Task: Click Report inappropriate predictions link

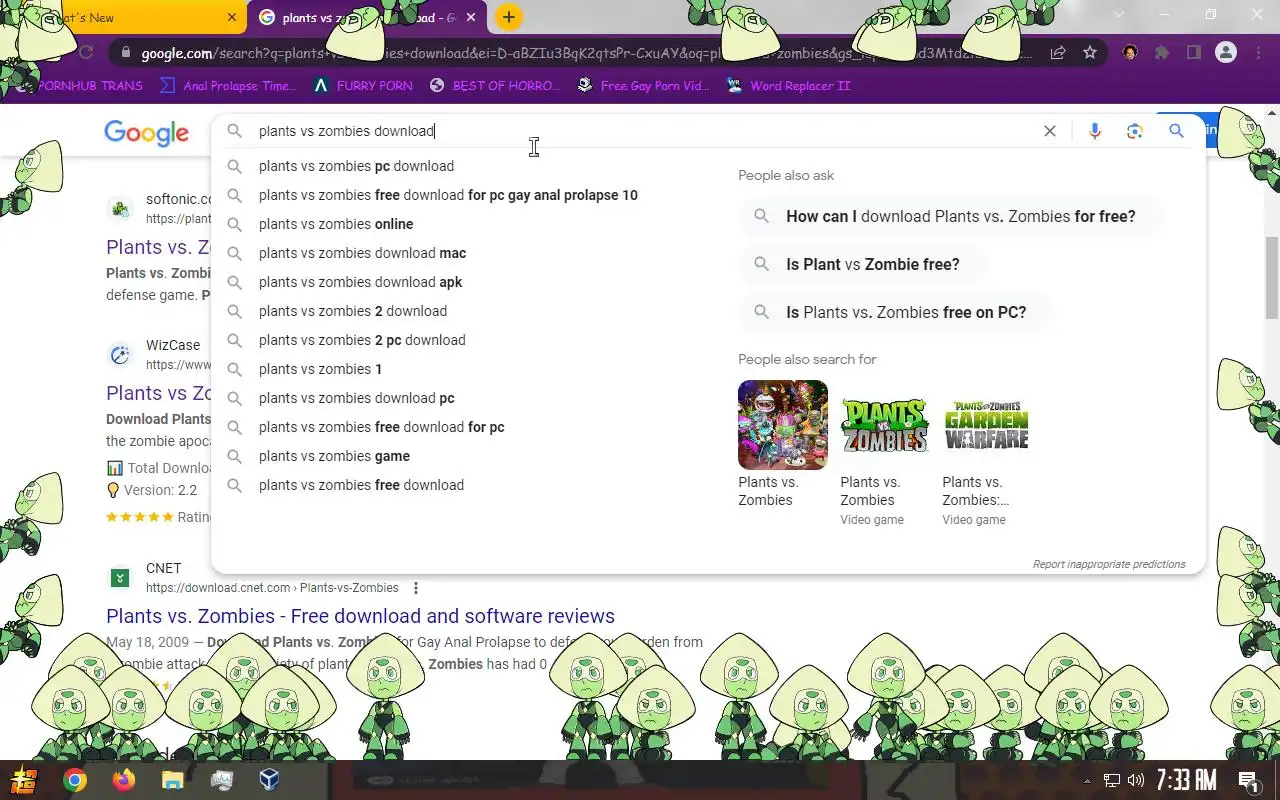Action: coord(1109,564)
